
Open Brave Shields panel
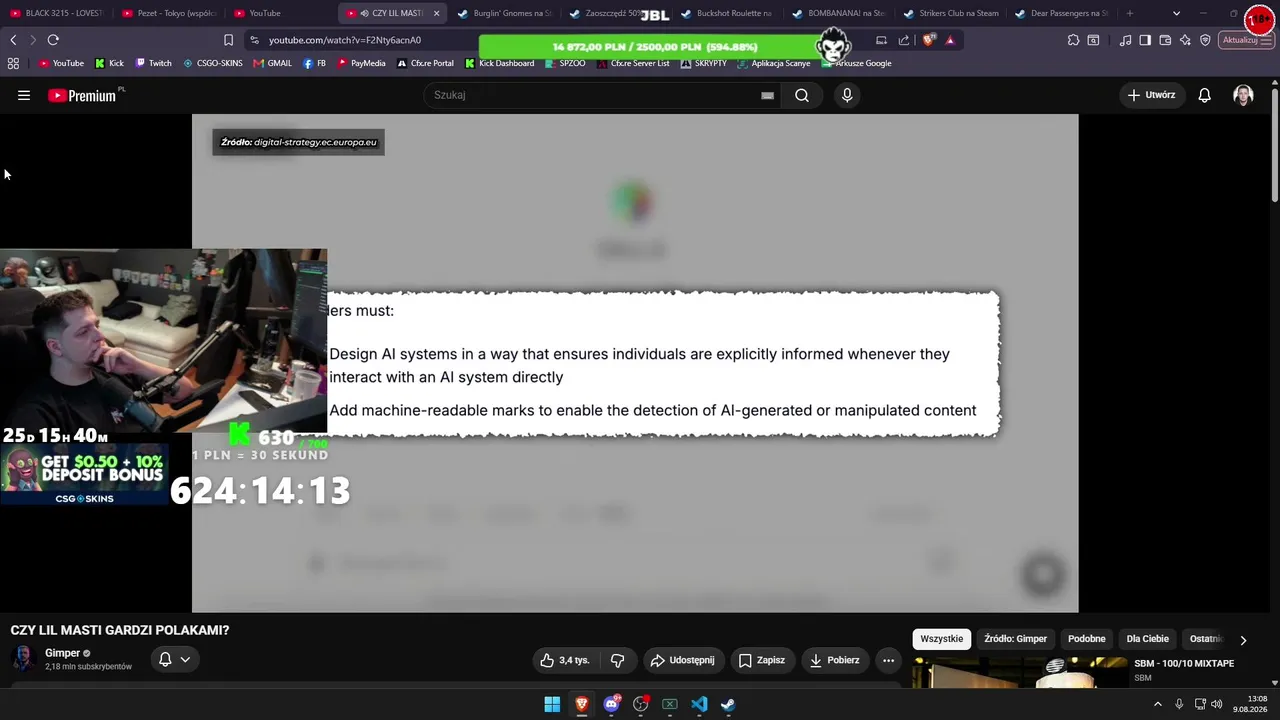[929, 40]
